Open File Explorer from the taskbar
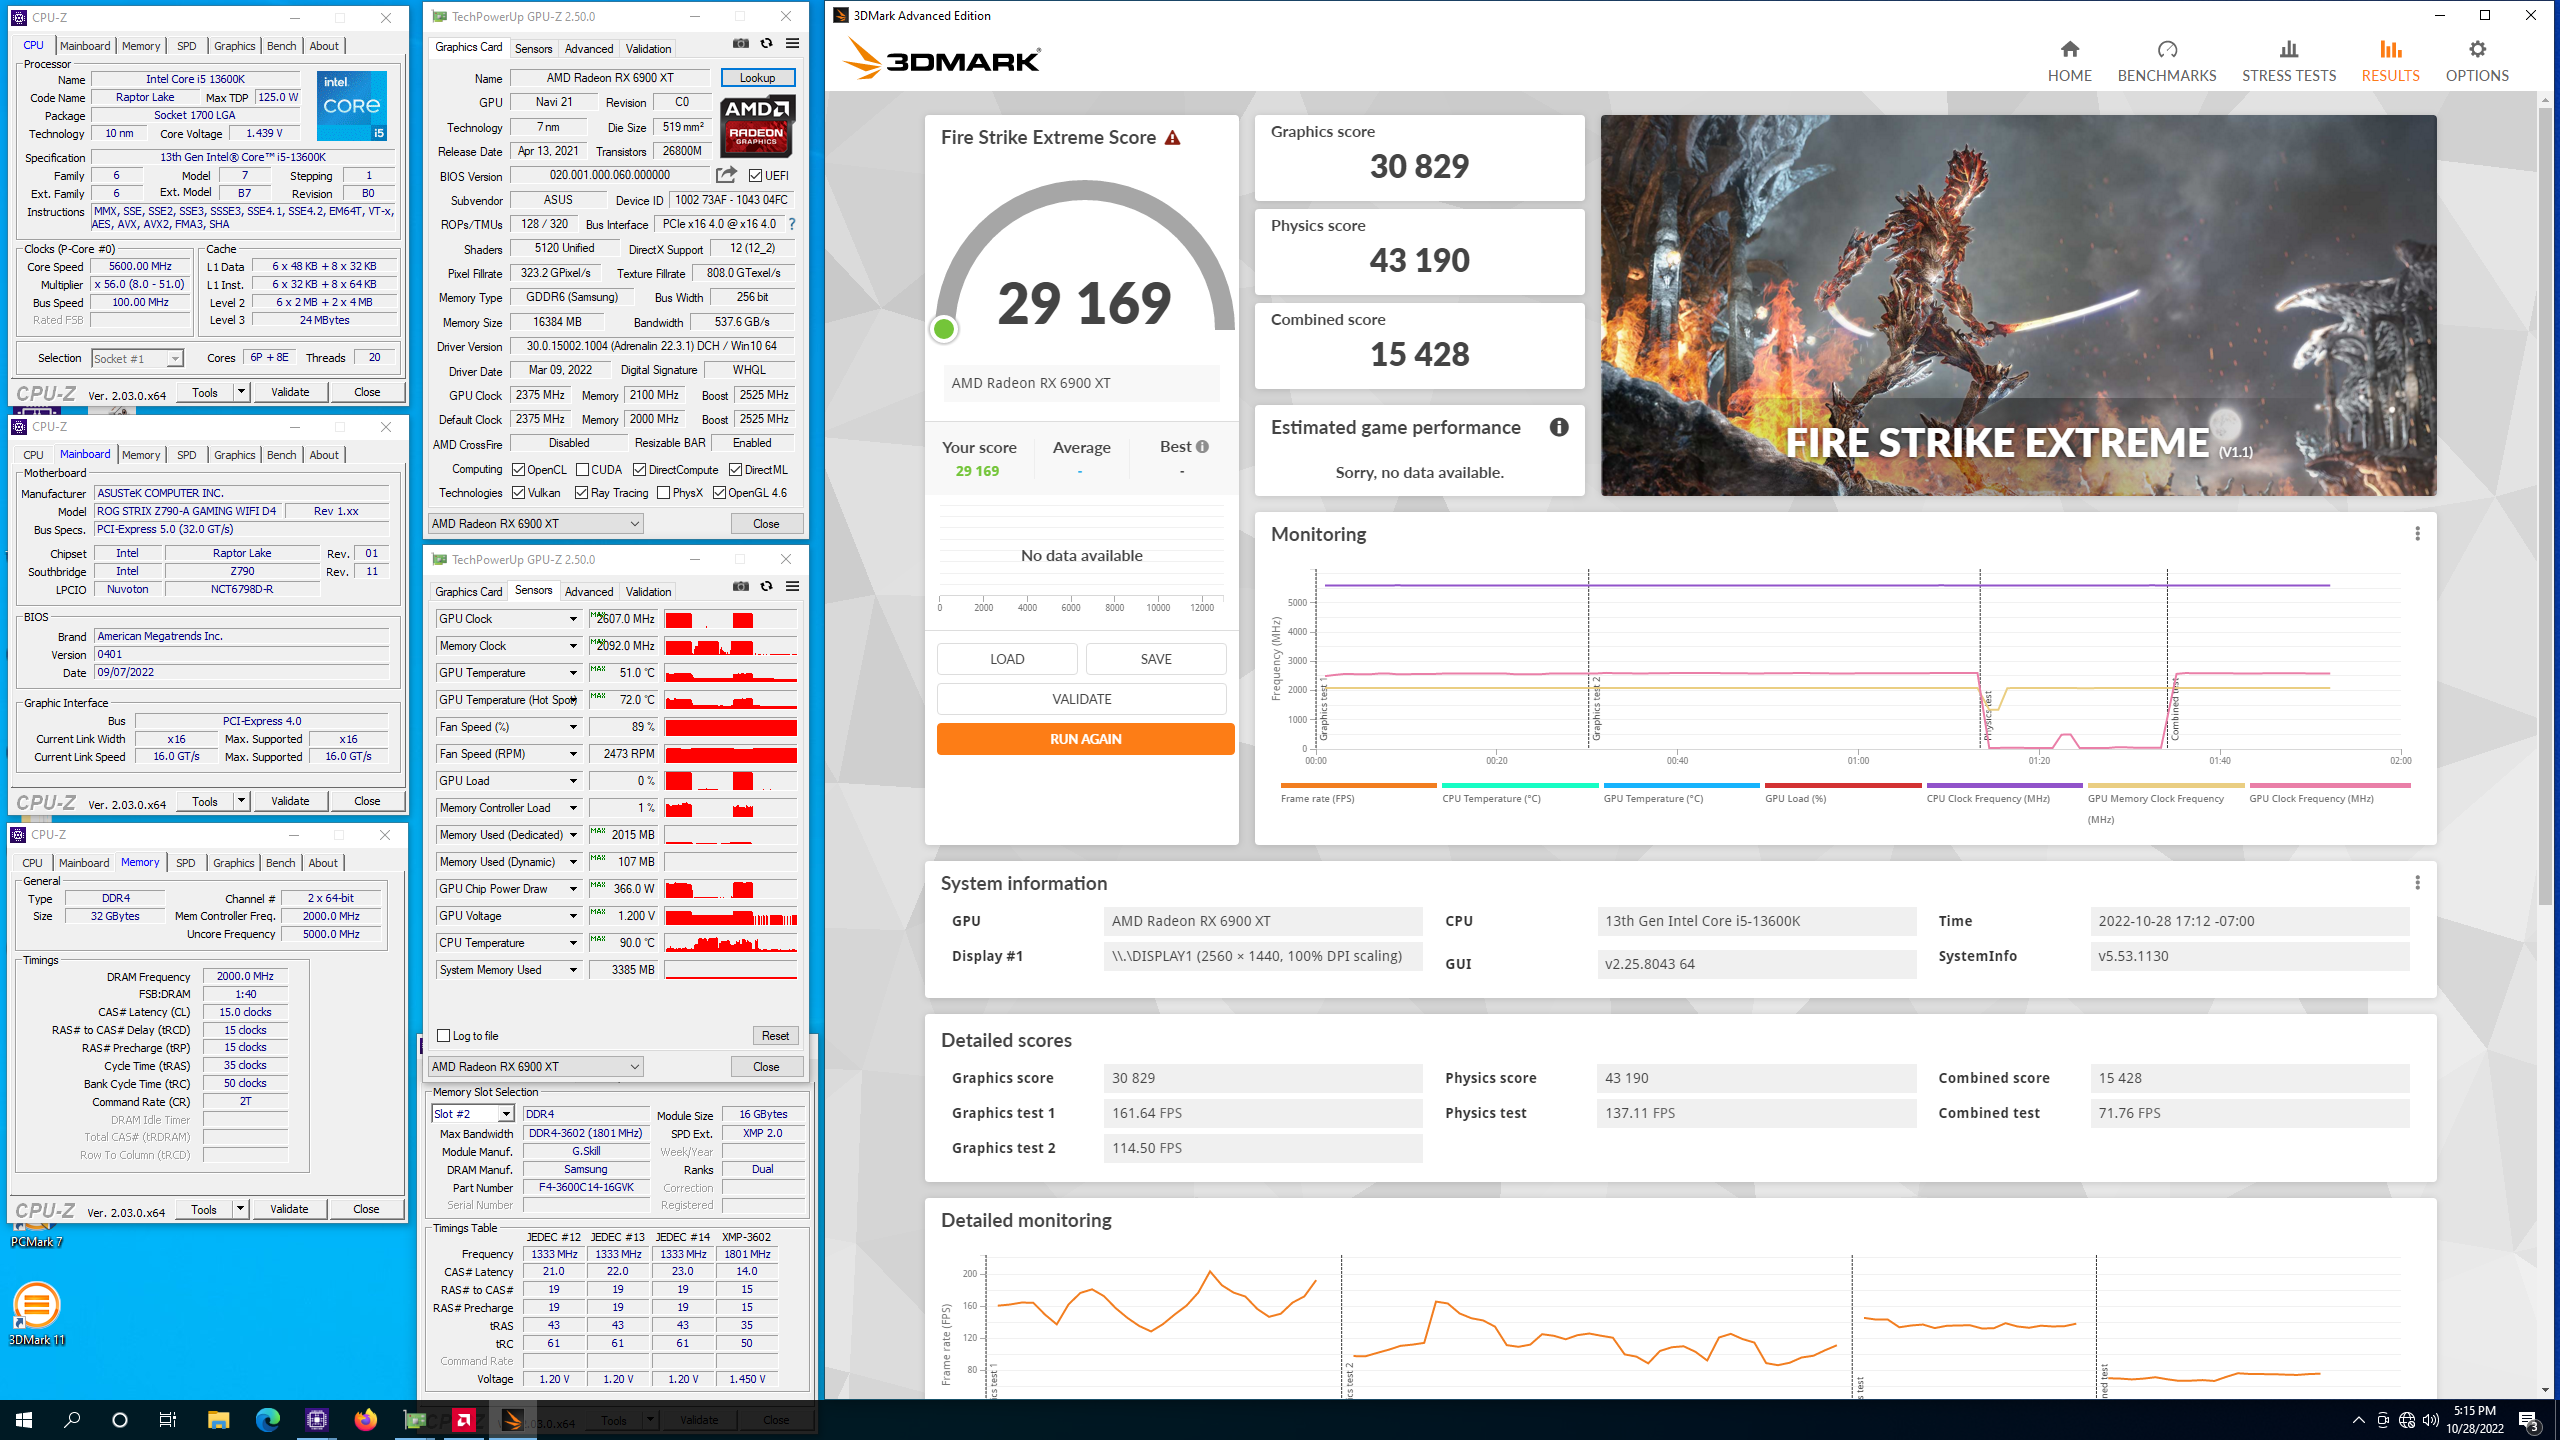 point(218,1419)
